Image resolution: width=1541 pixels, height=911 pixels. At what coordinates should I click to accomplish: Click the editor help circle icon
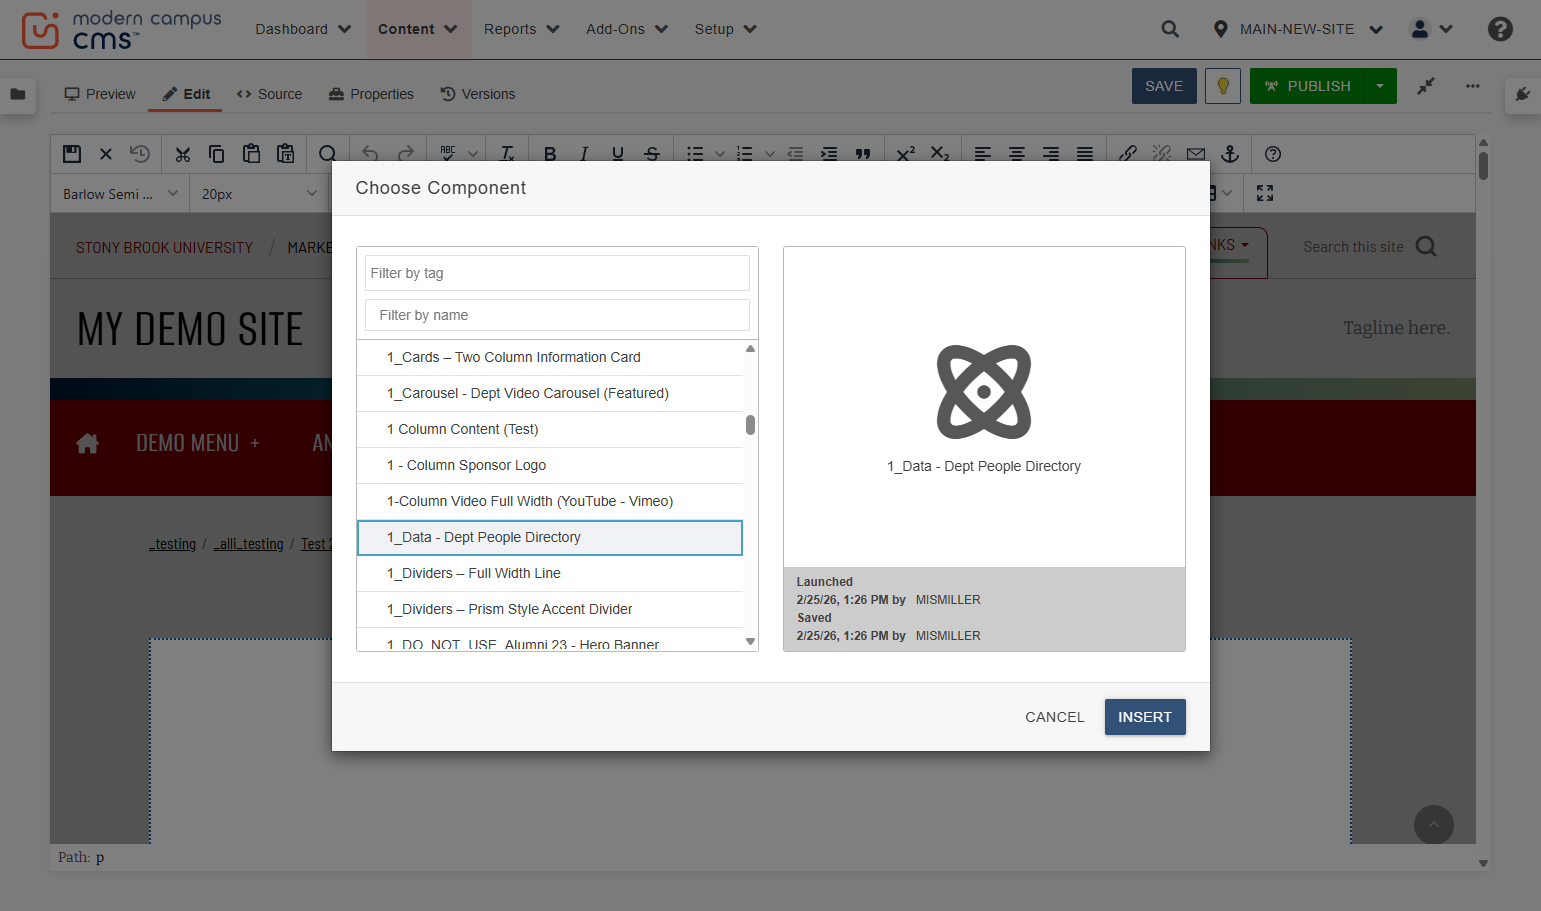pos(1273,154)
